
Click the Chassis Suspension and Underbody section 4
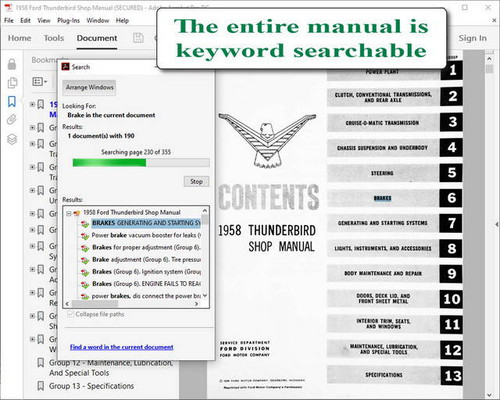pyautogui.click(x=395, y=148)
